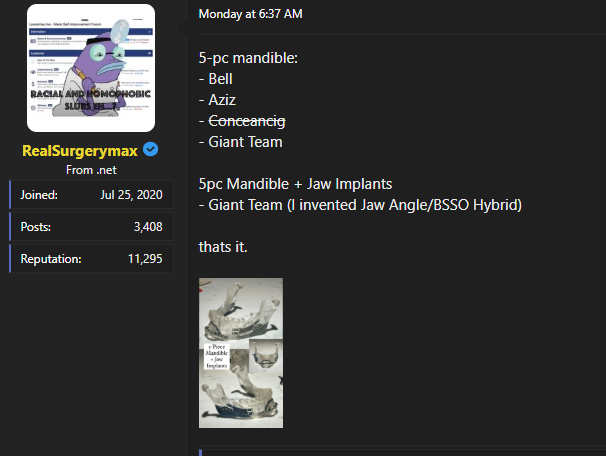Open the RealSurgerymax username link
606x456 pixels.
(80, 150)
